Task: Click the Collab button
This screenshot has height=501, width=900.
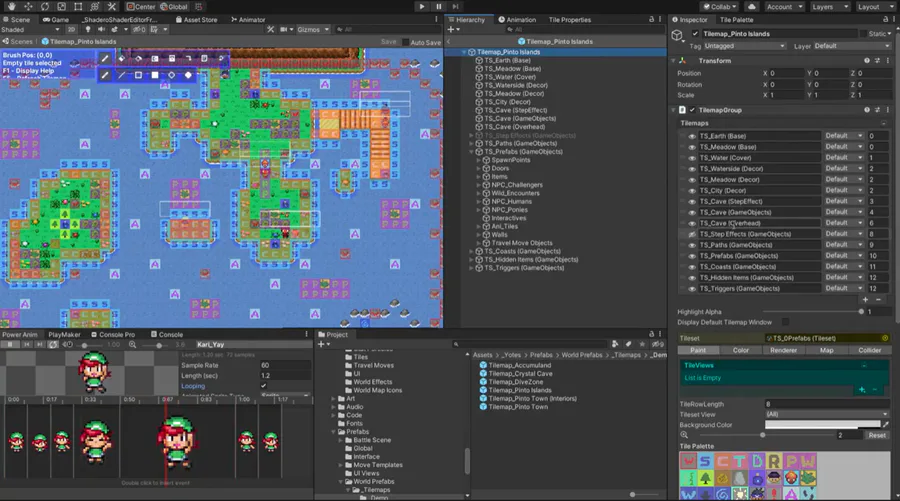Action: coord(720,6)
